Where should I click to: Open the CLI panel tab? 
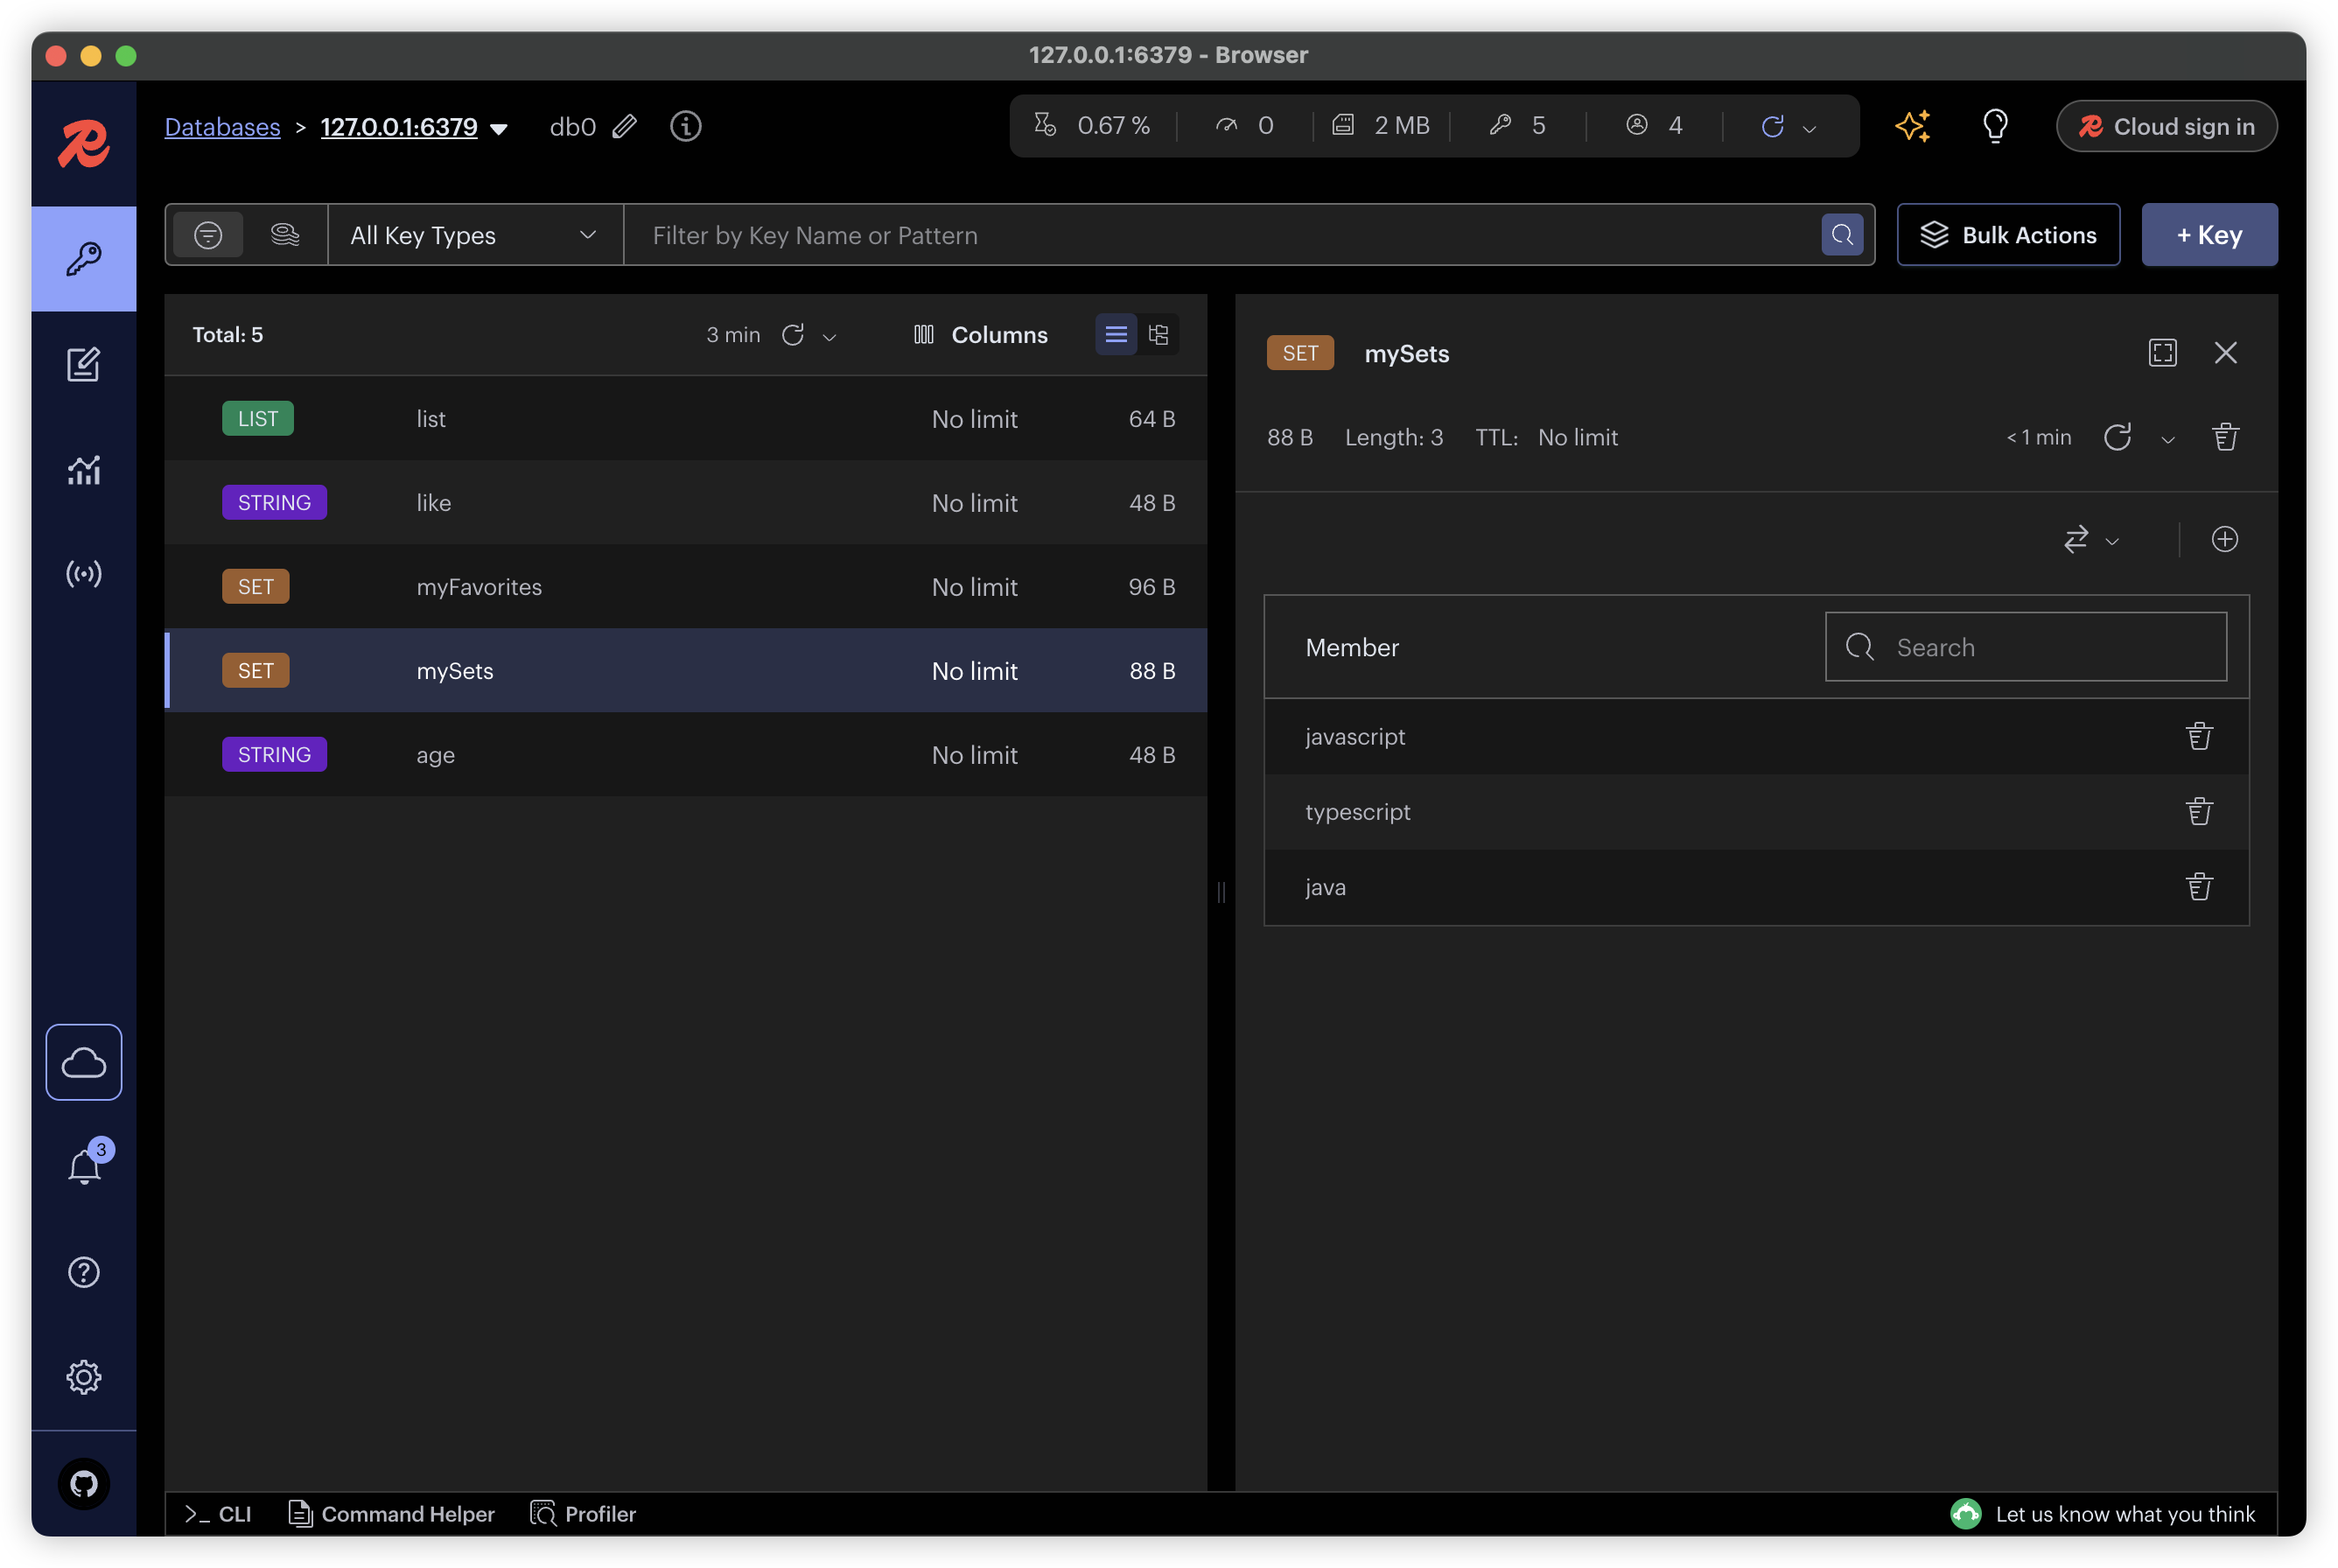pyautogui.click(x=218, y=1513)
